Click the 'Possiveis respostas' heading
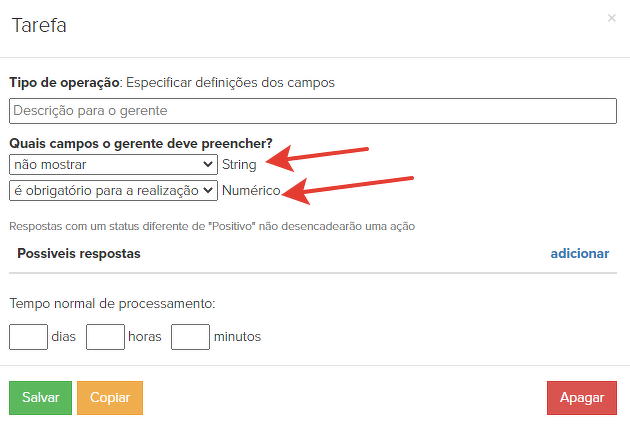The height and width of the screenshot is (426, 630). pos(78,253)
